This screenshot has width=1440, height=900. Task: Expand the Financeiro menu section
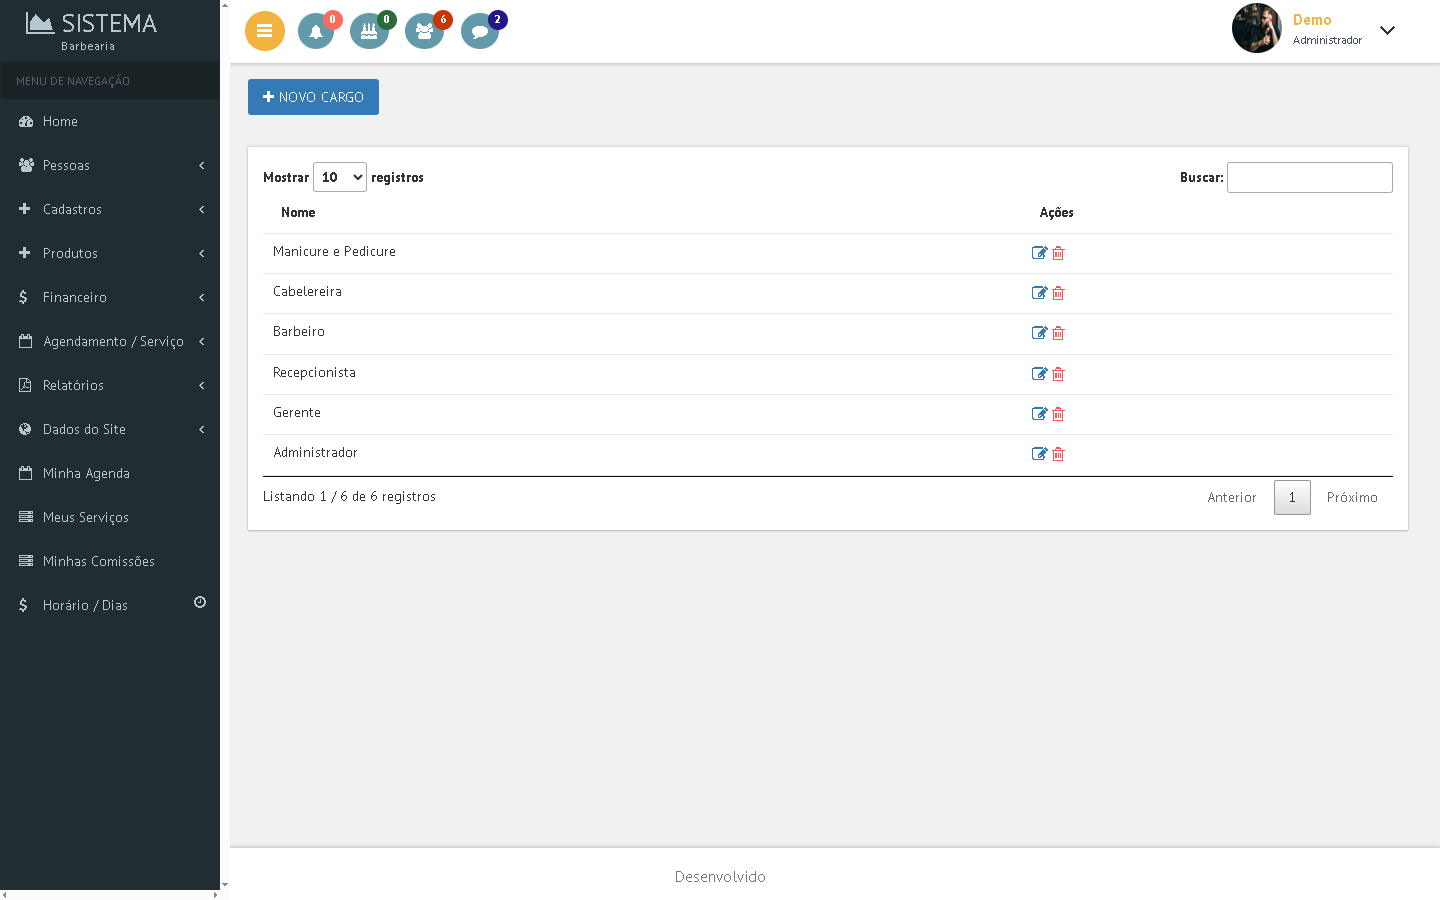[110, 297]
